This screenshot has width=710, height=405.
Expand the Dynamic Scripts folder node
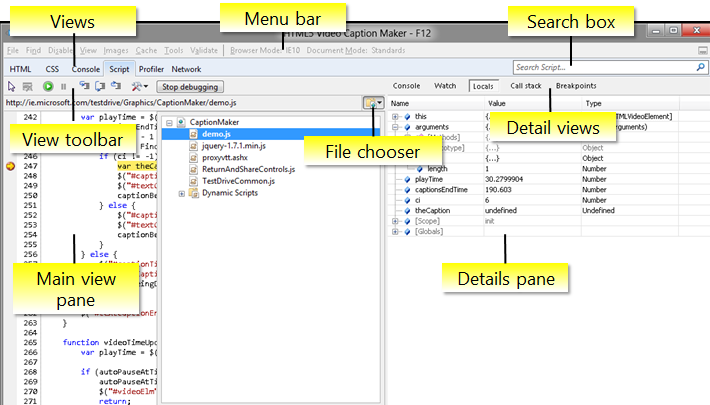point(182,193)
